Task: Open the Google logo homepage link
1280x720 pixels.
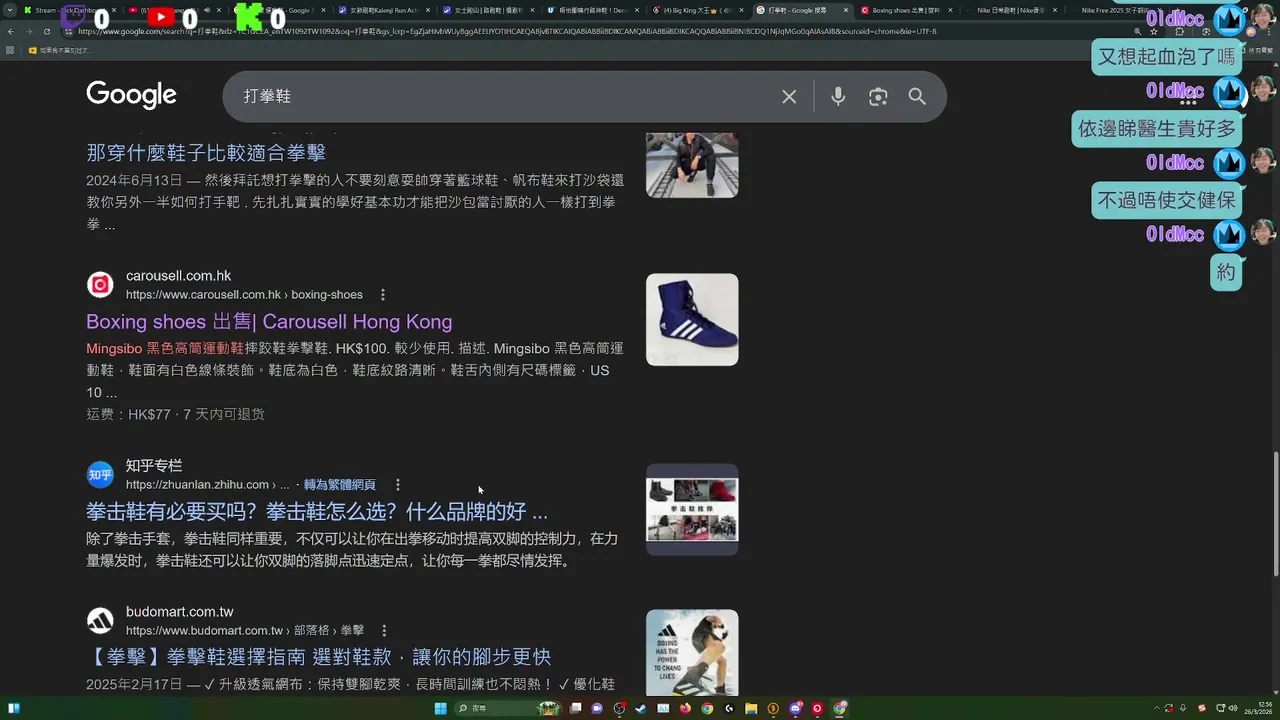Action: pos(131,95)
